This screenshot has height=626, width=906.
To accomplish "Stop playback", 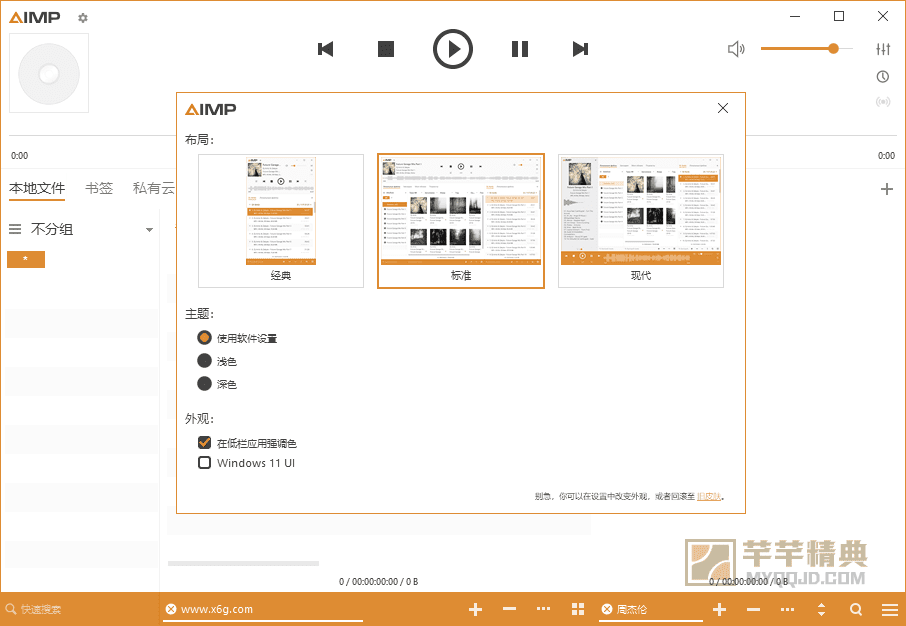I will (x=386, y=49).
